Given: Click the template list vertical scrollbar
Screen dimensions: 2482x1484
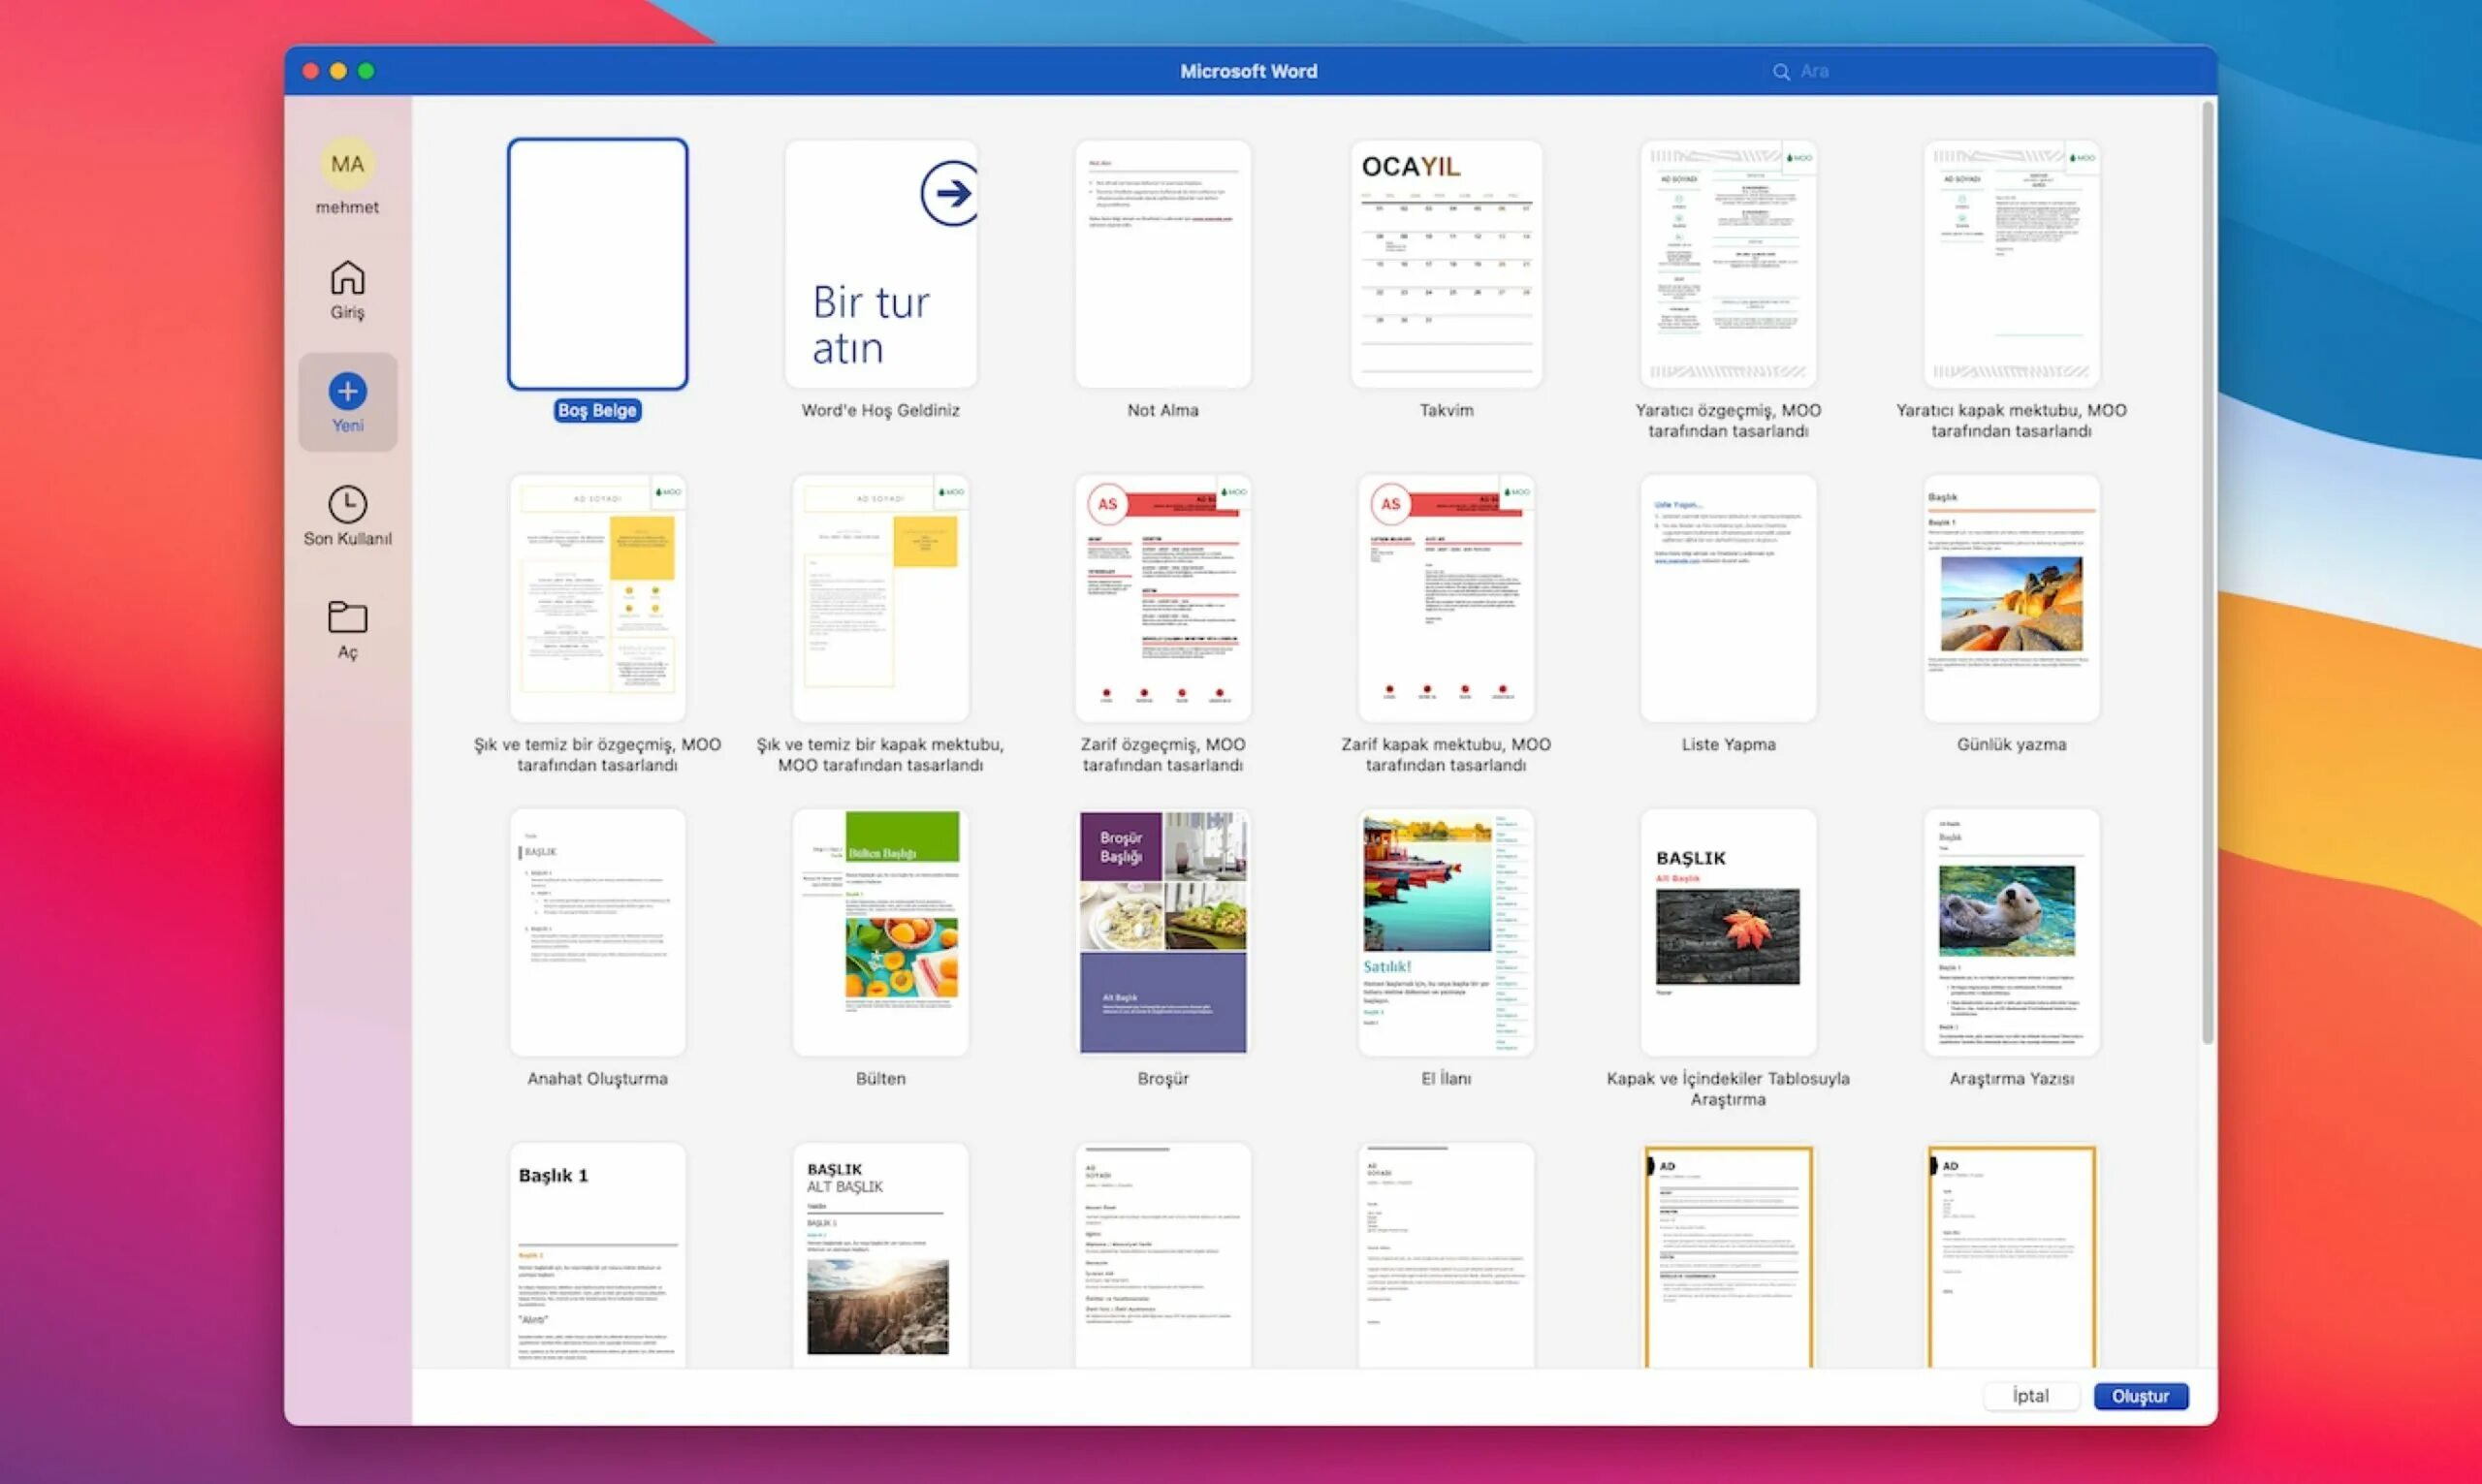Looking at the screenshot, I should click(2208, 570).
